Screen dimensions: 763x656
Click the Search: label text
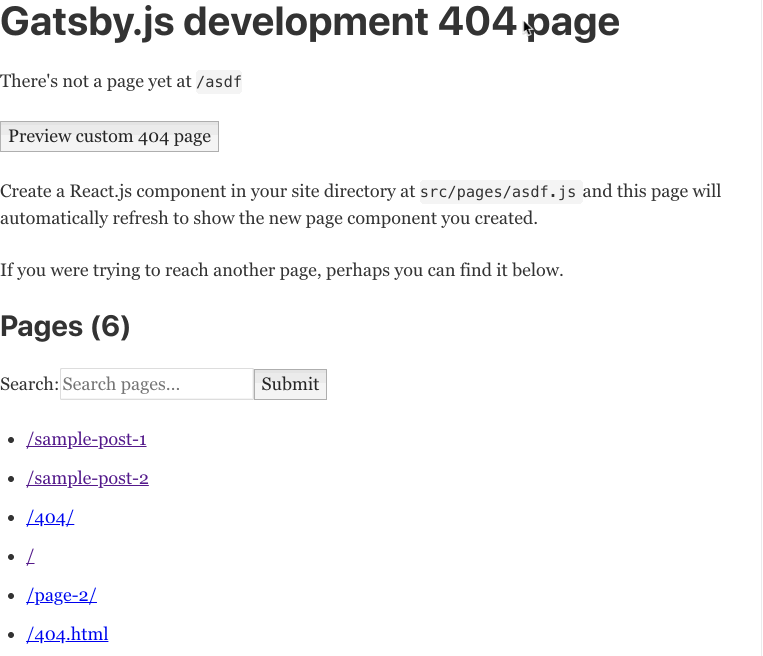pos(29,384)
